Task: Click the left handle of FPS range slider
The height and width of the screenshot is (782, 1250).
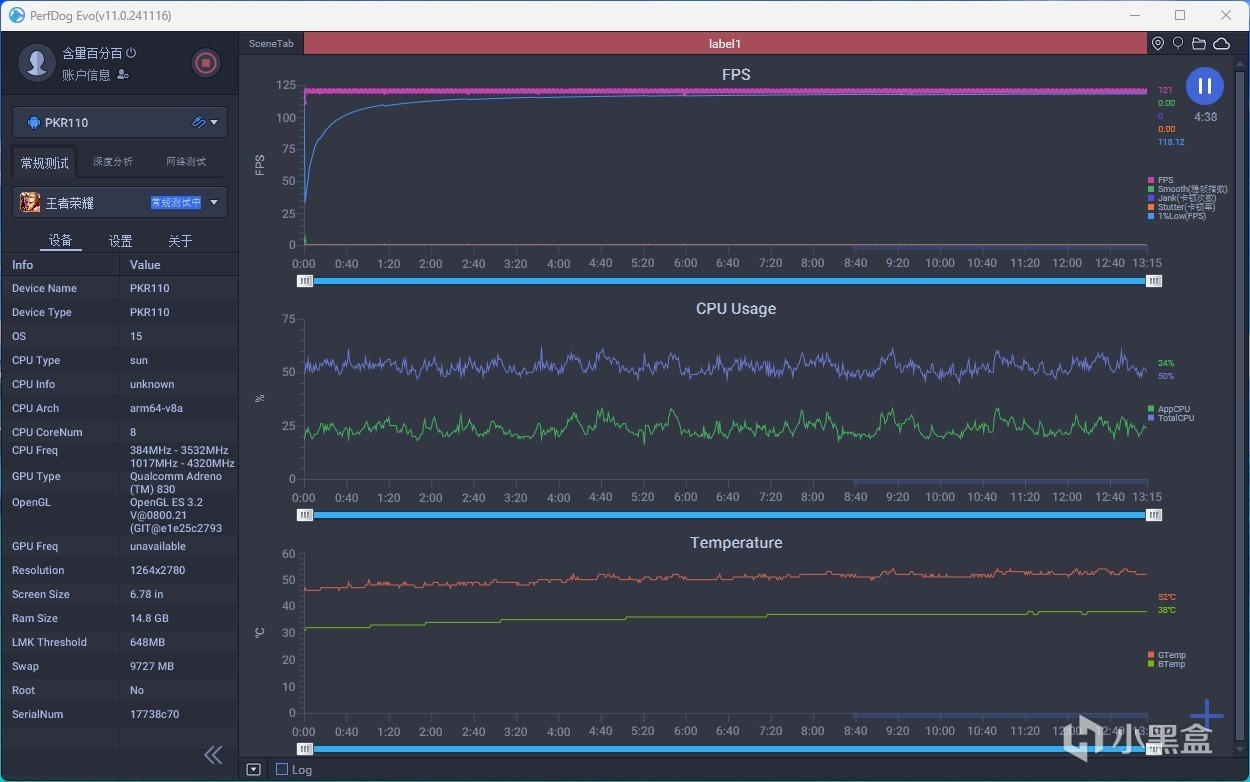Action: pos(305,281)
